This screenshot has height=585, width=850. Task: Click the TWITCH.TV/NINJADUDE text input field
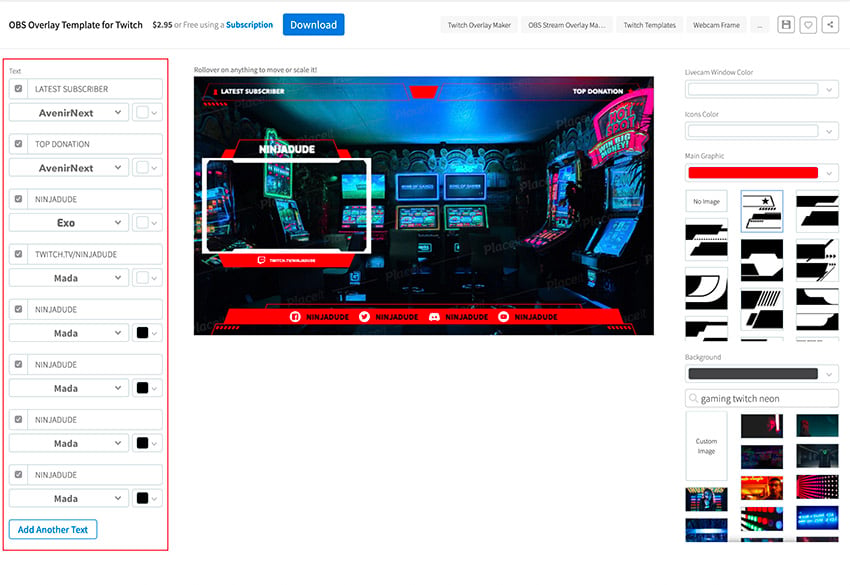pyautogui.click(x=95, y=254)
